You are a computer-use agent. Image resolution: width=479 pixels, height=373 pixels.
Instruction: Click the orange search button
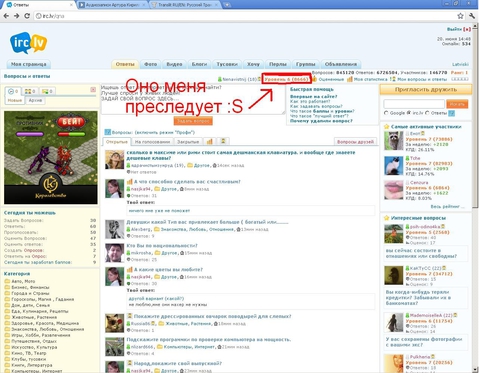pos(457,104)
